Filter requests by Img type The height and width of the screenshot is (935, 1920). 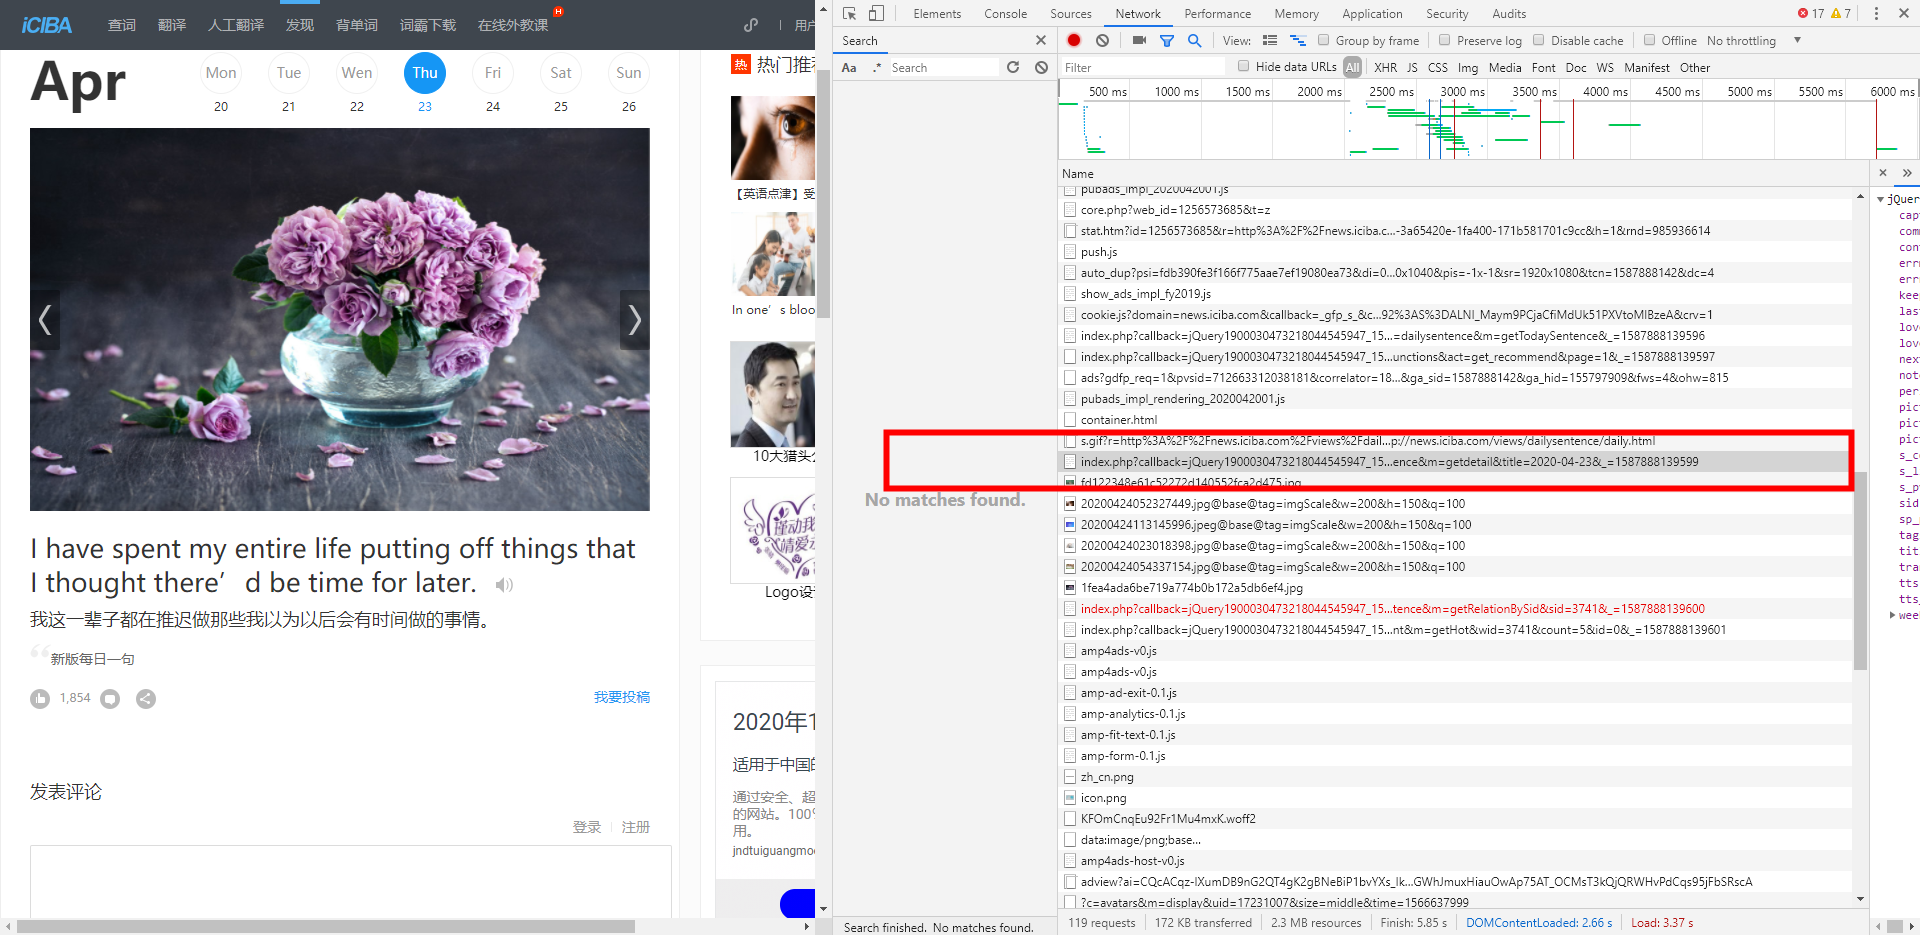pos(1468,67)
